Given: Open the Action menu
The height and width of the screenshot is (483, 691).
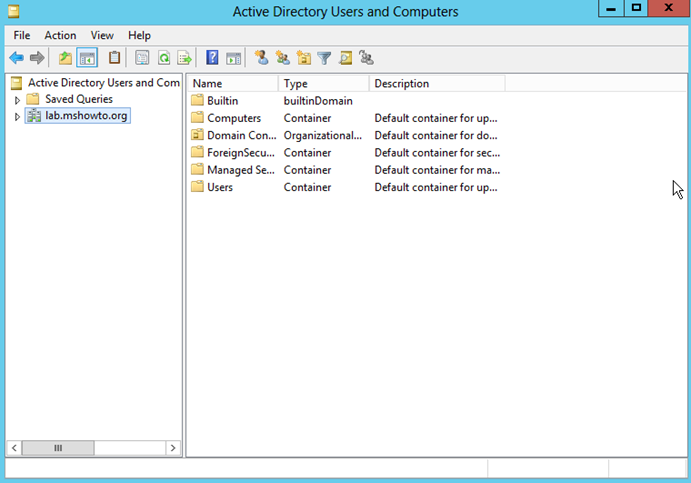Looking at the screenshot, I should pyautogui.click(x=60, y=35).
